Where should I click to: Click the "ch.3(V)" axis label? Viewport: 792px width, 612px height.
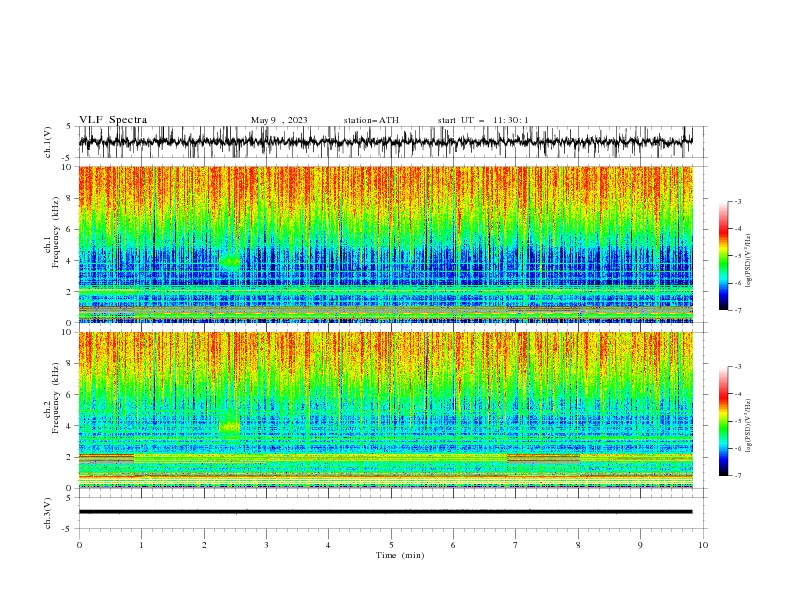point(48,513)
